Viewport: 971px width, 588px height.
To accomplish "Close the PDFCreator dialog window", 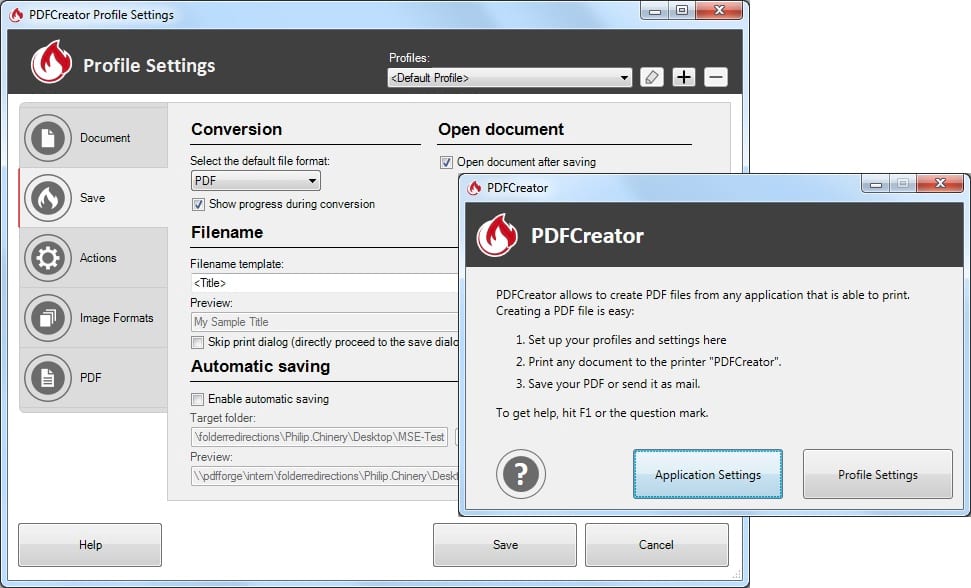I will (x=940, y=183).
